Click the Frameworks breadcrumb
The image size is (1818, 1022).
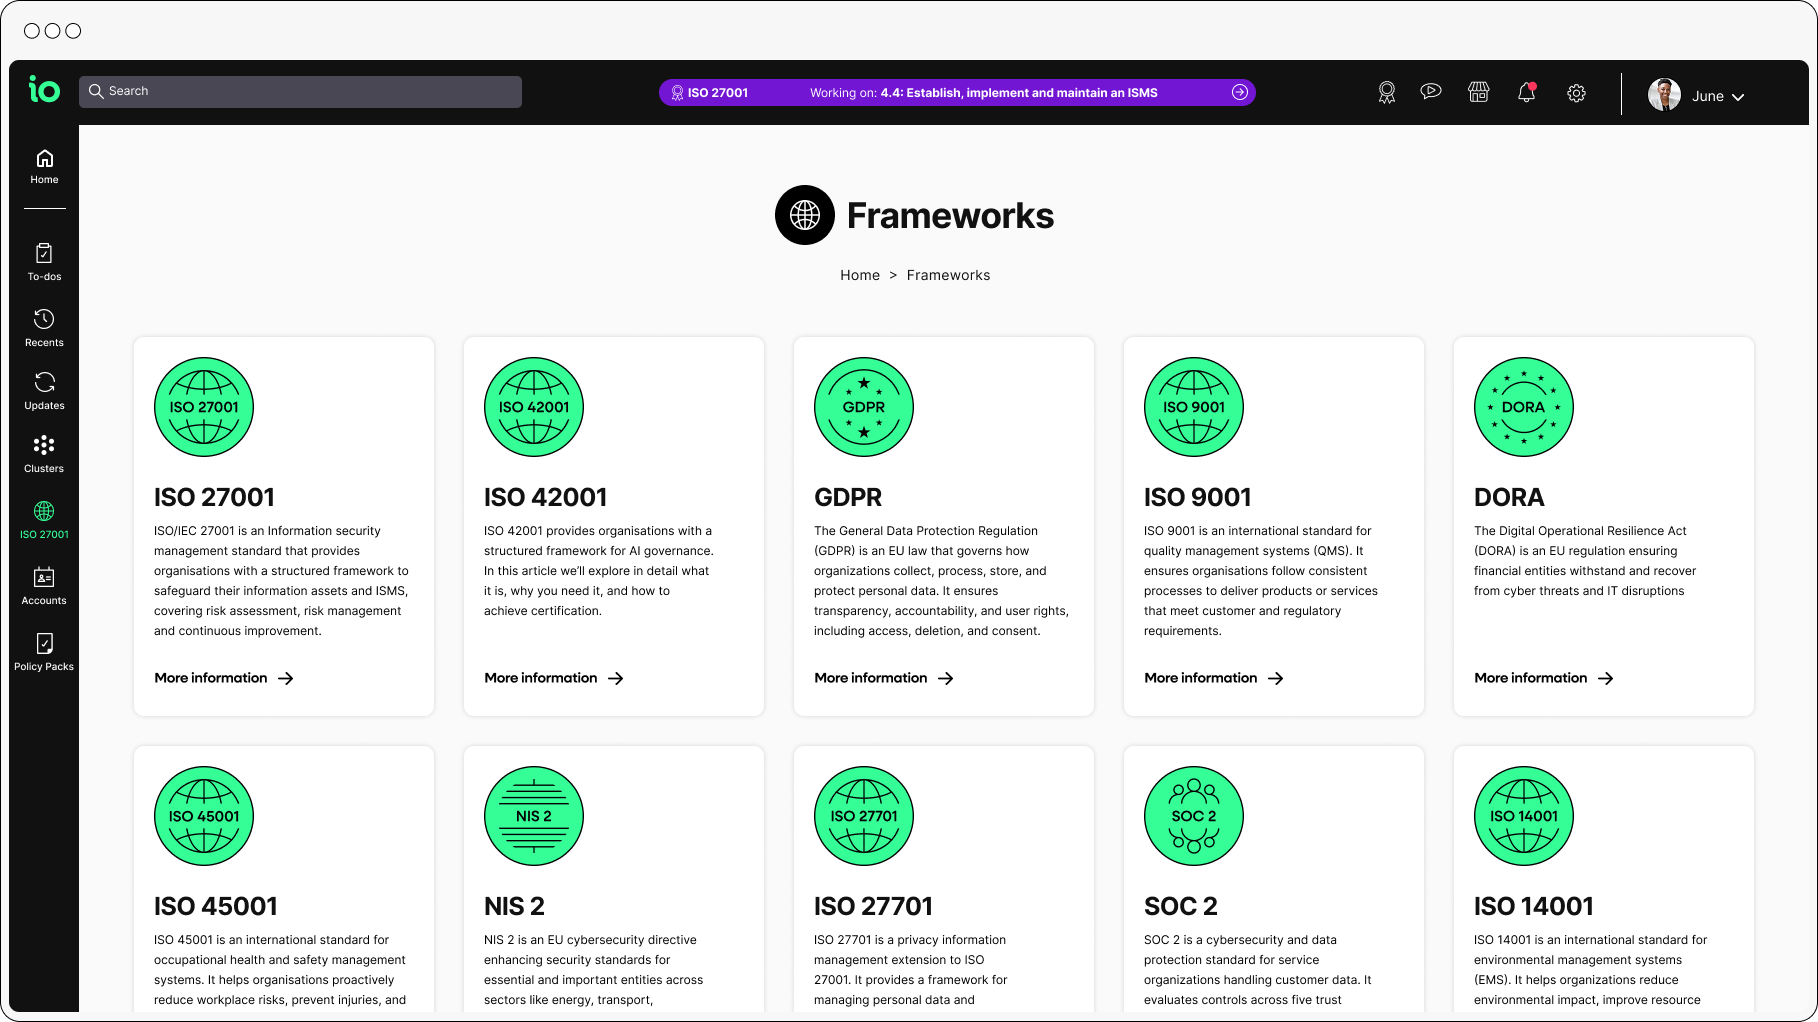tap(948, 275)
